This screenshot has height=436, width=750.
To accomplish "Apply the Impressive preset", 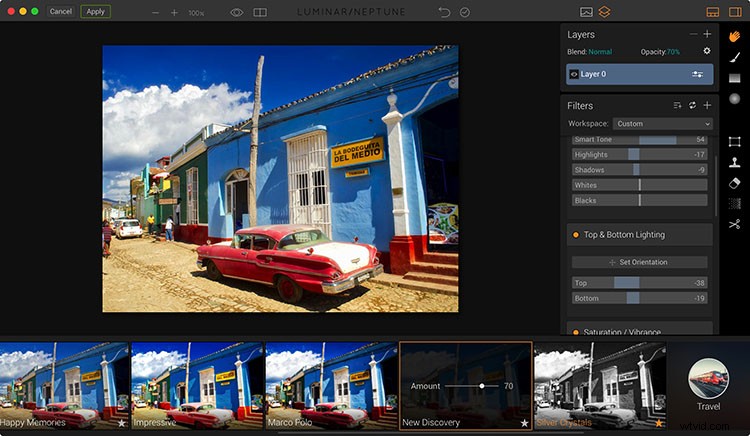I will coord(197,385).
